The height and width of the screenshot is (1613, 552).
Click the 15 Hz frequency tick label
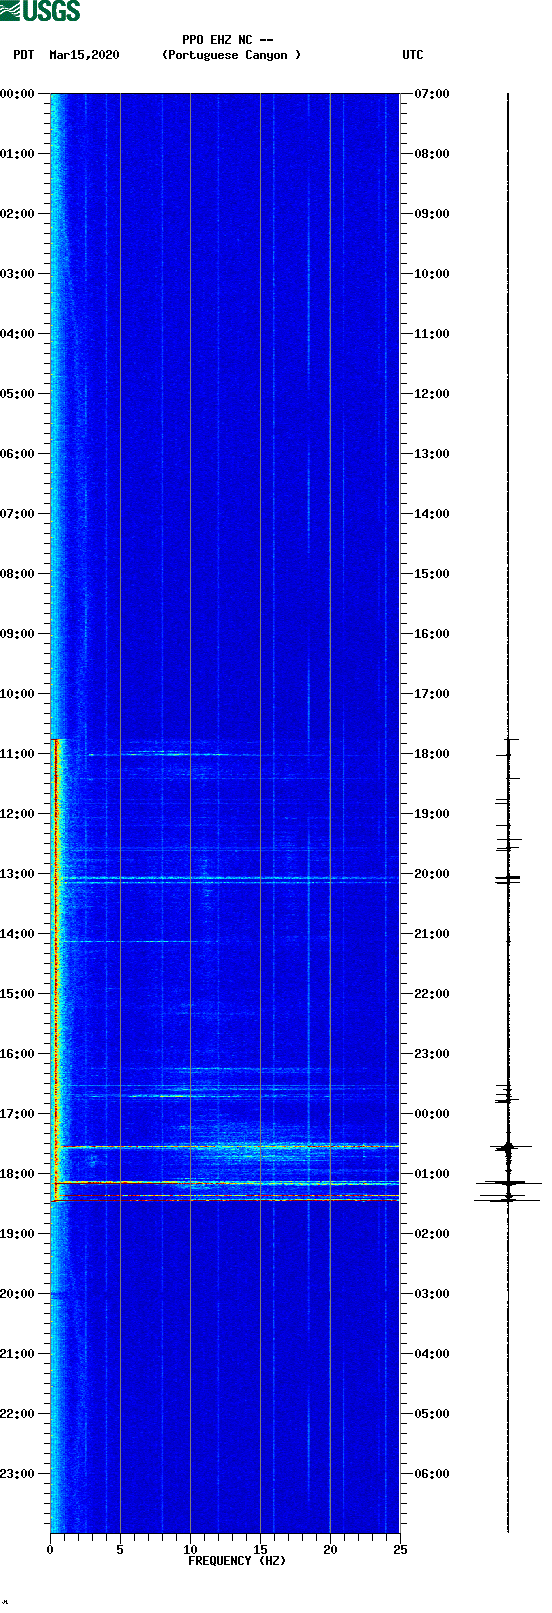[x=260, y=1550]
